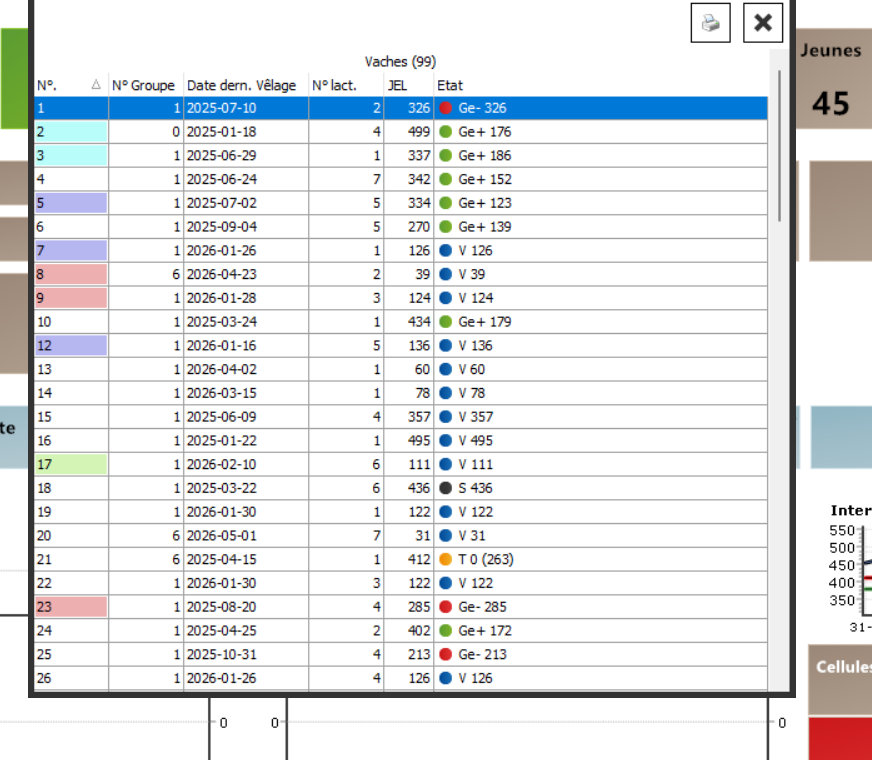The height and width of the screenshot is (760, 872).
Task: Click green status dot of Ge+ 172
Action: pos(445,630)
